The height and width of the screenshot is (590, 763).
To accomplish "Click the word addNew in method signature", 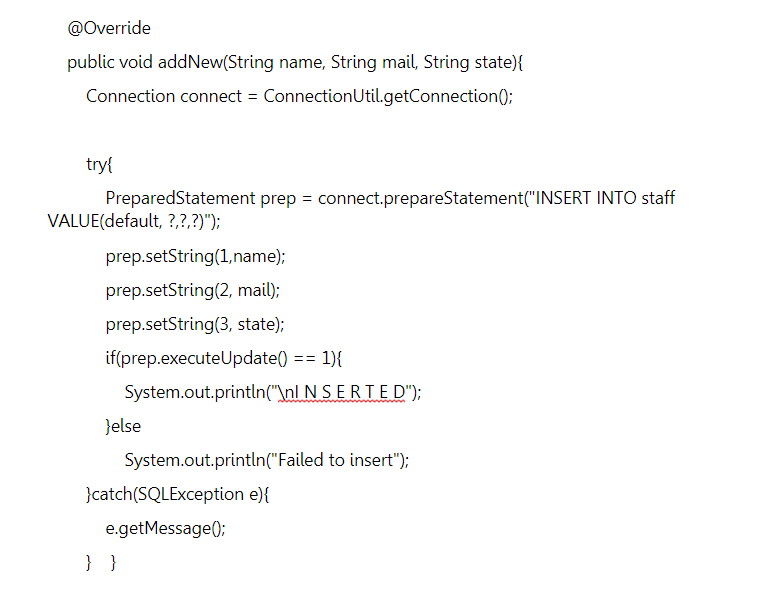I will pos(190,62).
